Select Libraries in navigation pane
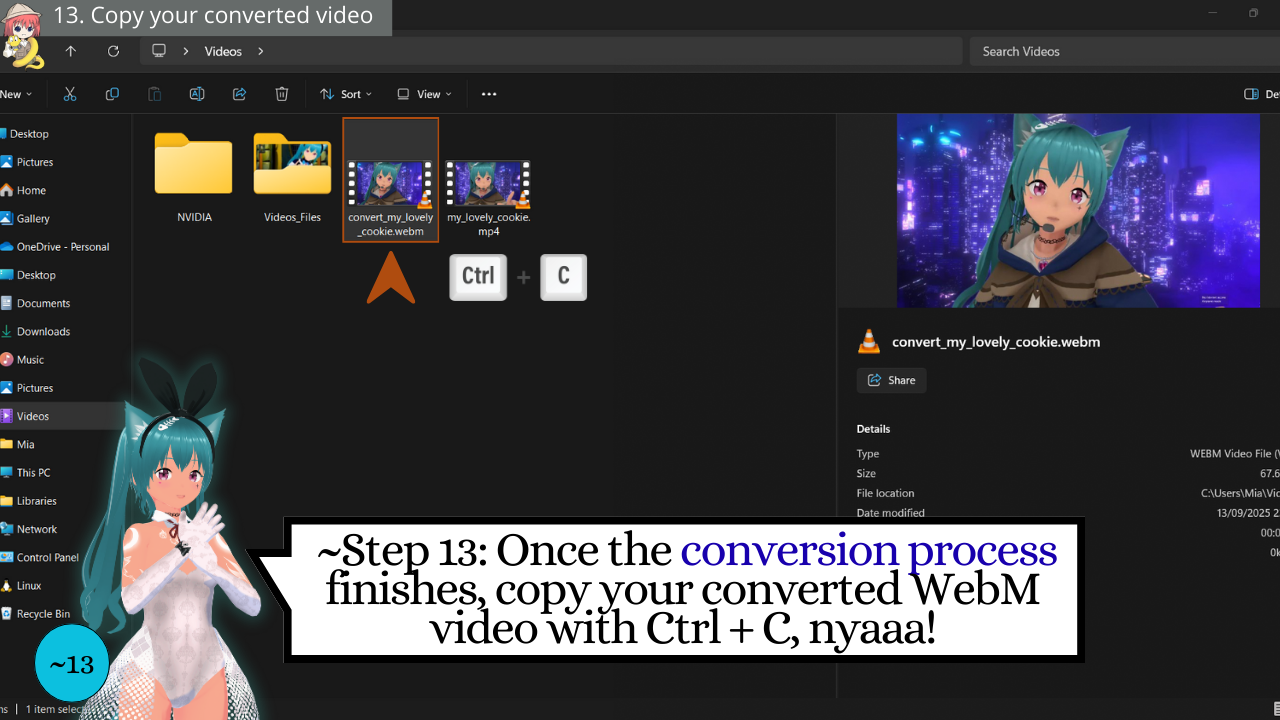The height and width of the screenshot is (720, 1280). [x=36, y=501]
